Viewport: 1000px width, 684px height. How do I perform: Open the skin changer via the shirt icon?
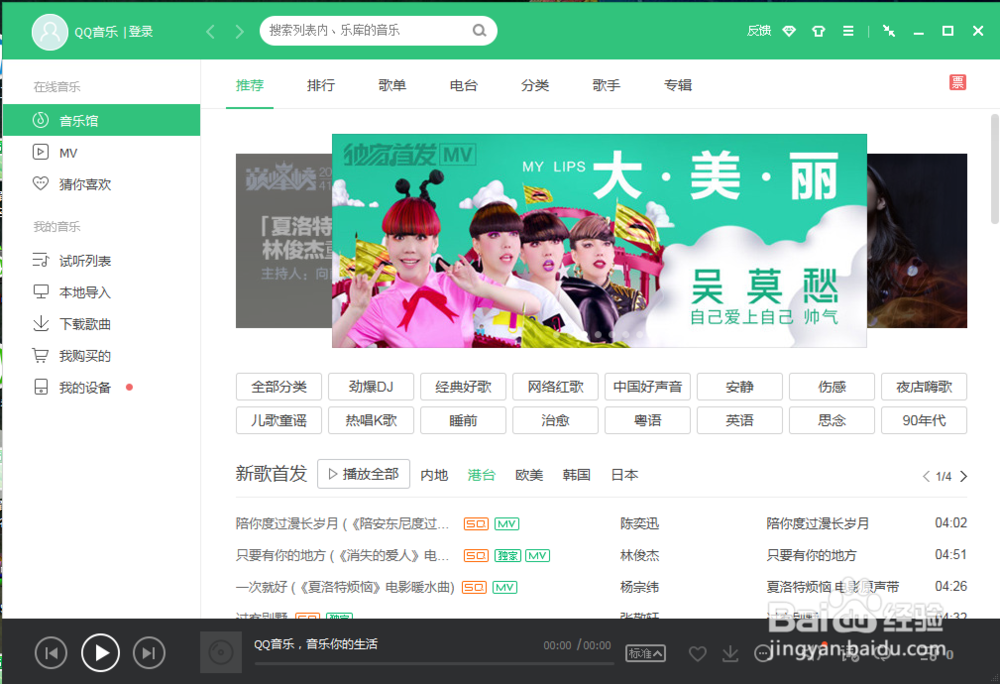(818, 30)
